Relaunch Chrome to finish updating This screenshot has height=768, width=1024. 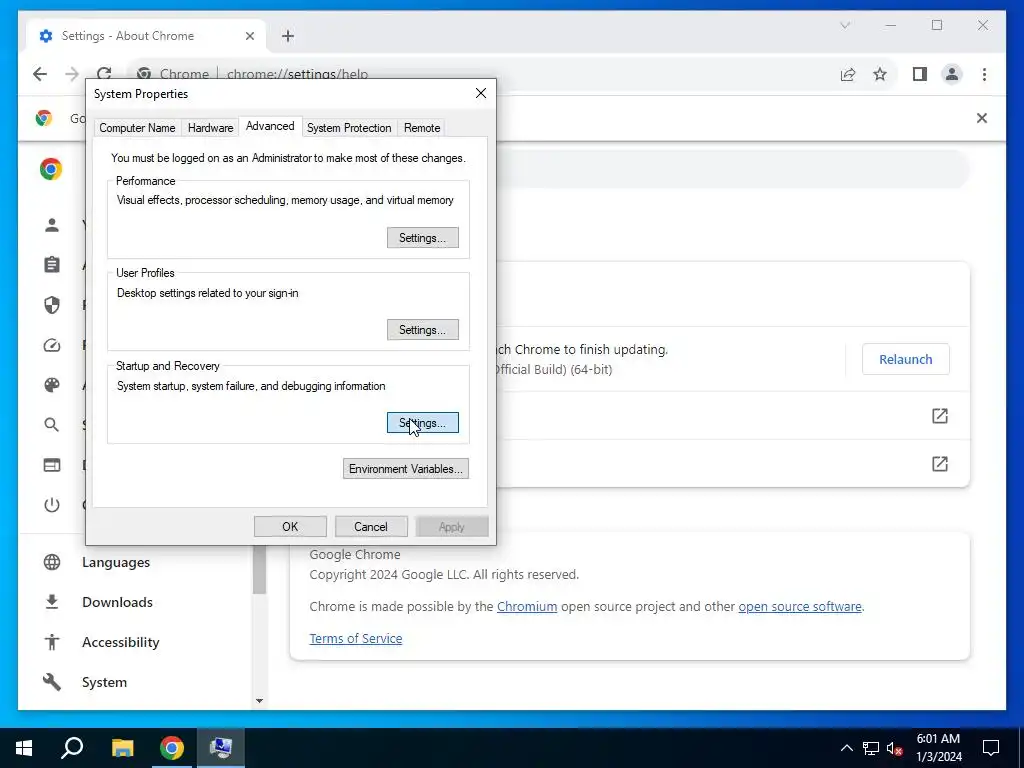(x=905, y=359)
